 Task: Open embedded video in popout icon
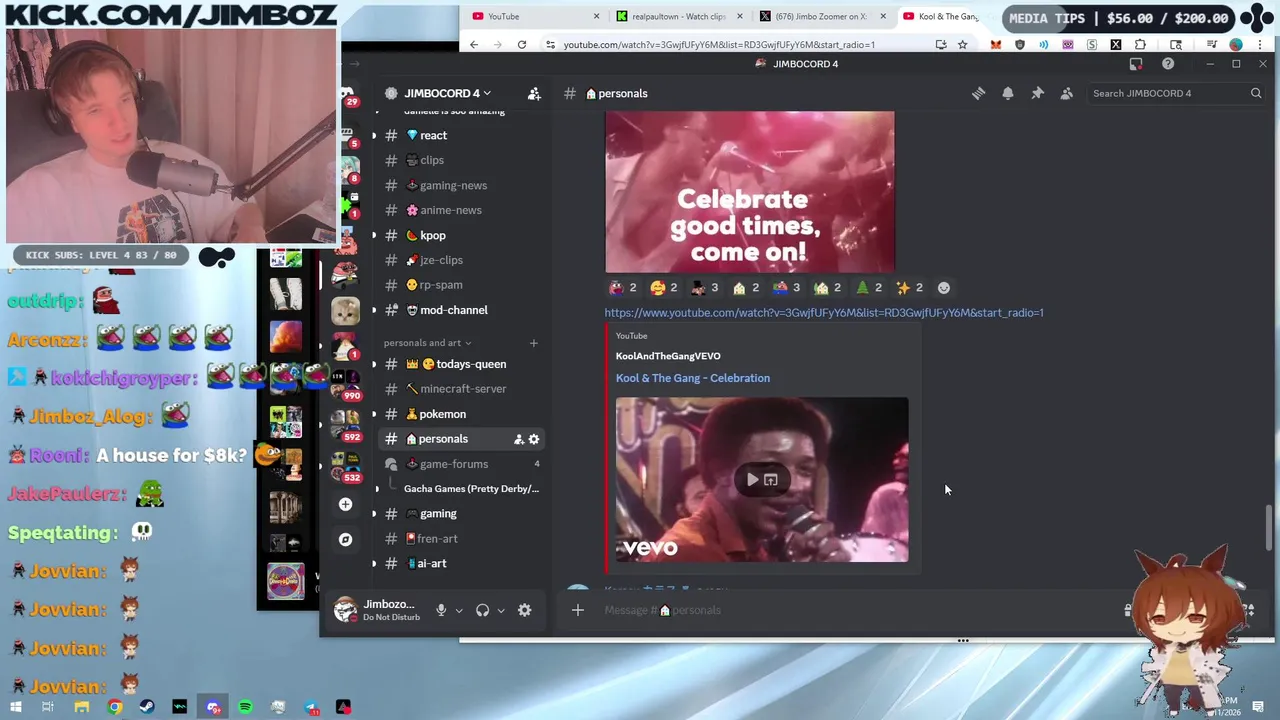click(771, 480)
